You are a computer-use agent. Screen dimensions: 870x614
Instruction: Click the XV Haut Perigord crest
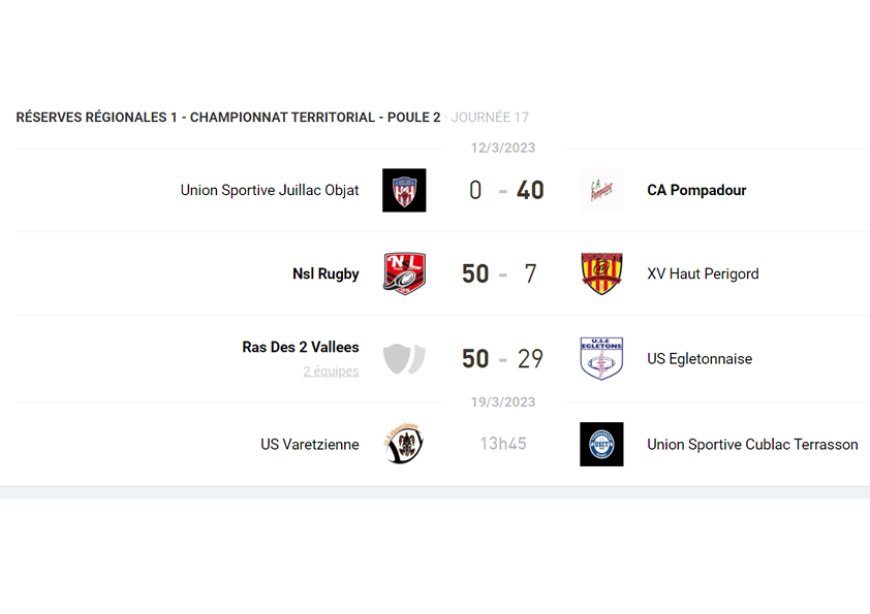pos(601,274)
